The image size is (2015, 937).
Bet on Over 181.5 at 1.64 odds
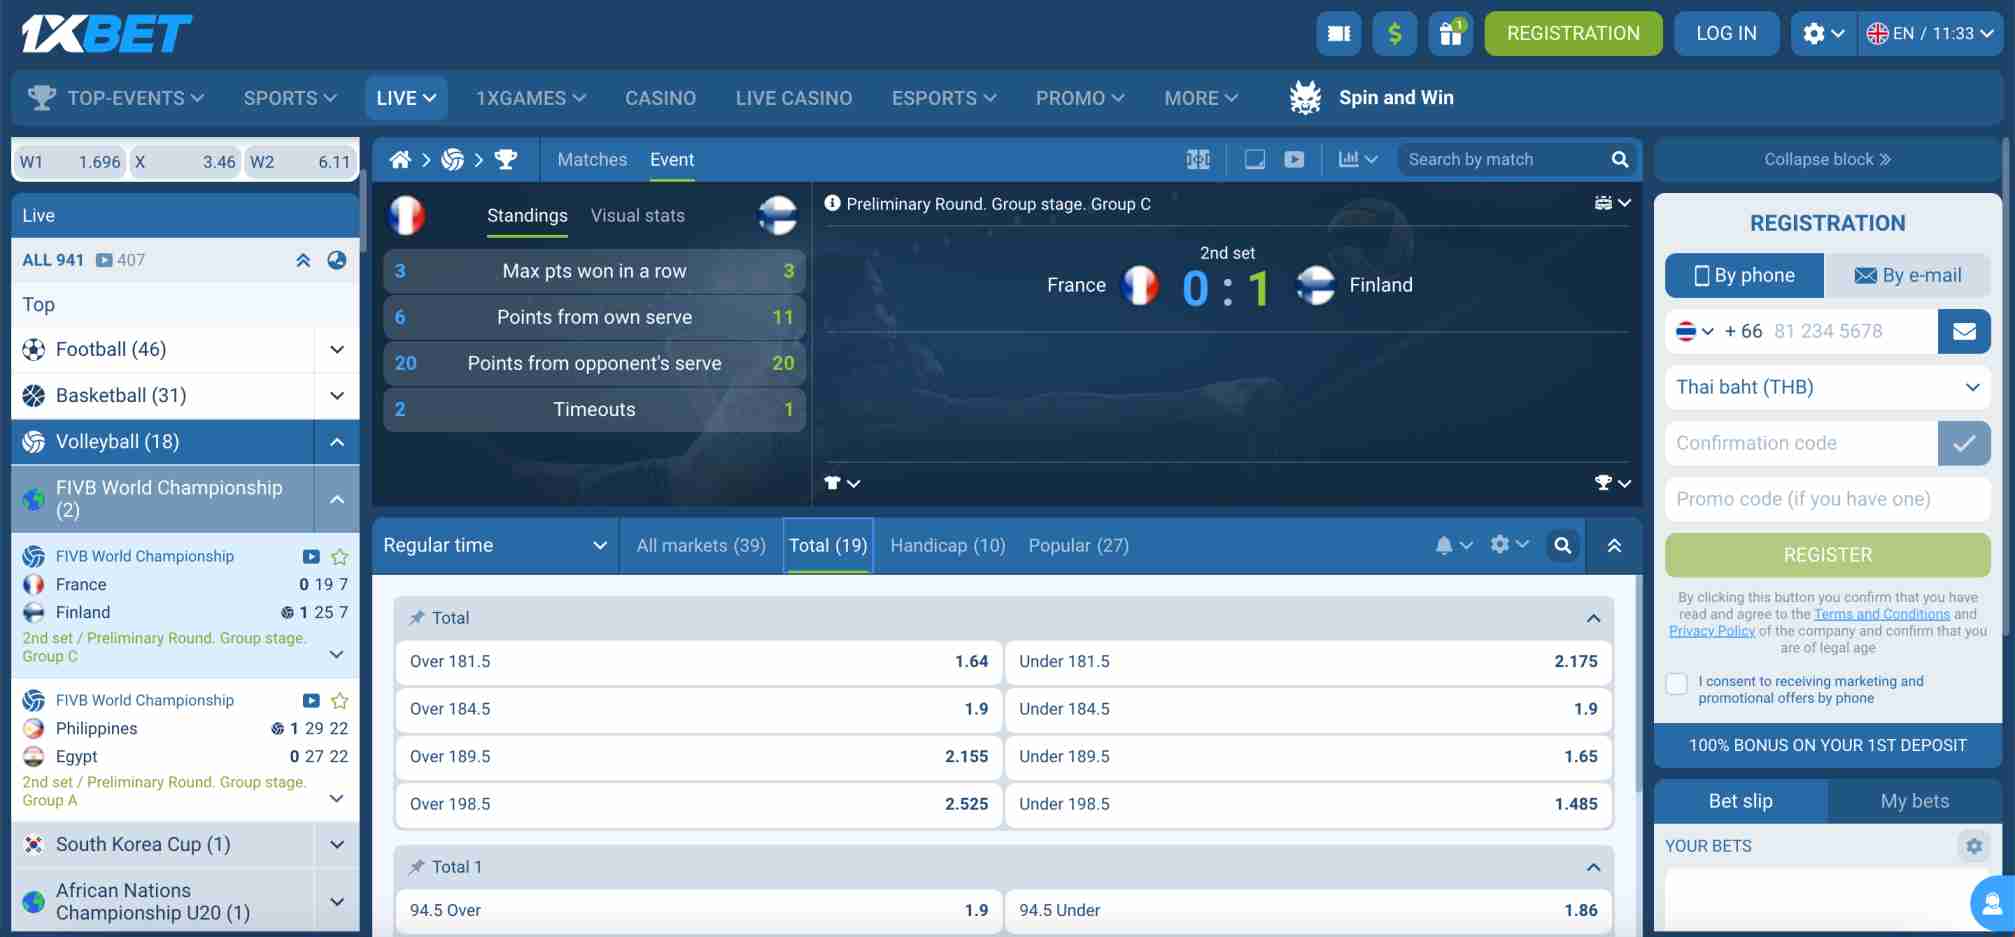(698, 661)
